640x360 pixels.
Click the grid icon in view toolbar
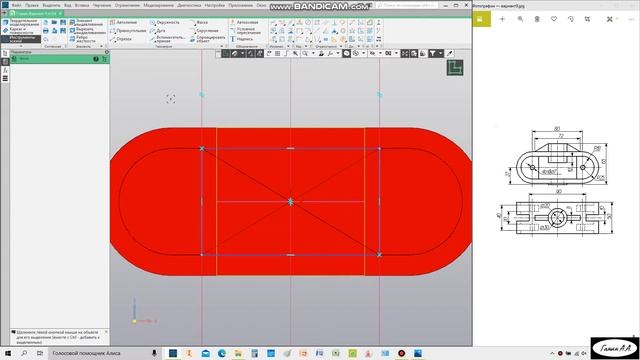pos(278,53)
